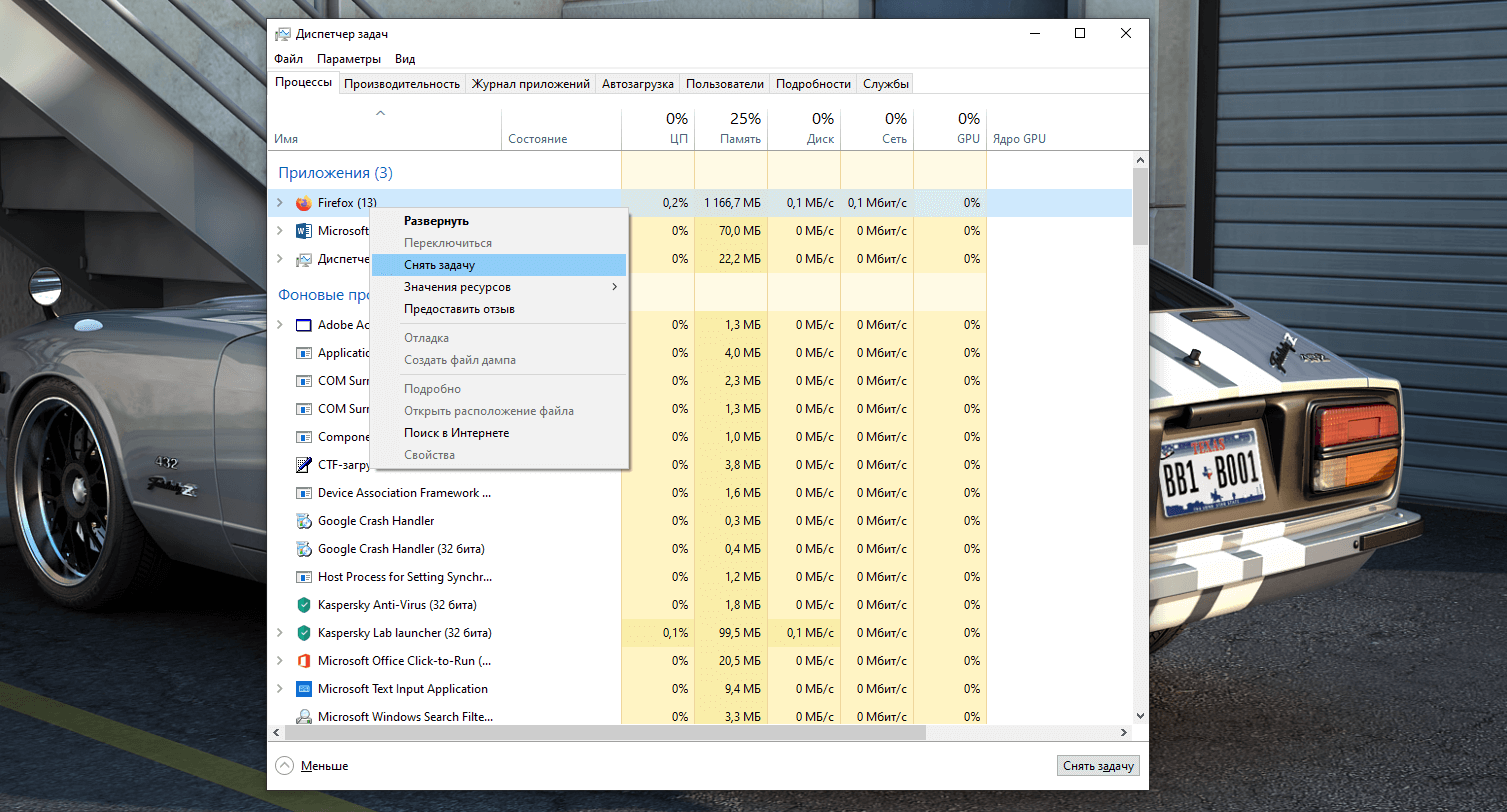Click the vertical scrollbar down arrow
This screenshot has width=1507, height=812.
1140,716
